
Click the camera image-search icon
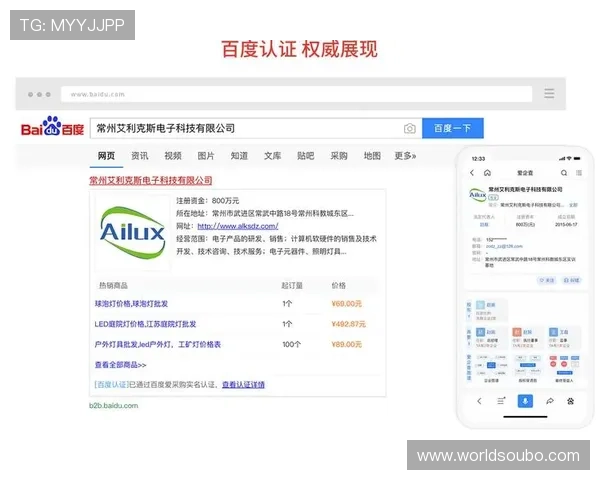[x=409, y=129]
